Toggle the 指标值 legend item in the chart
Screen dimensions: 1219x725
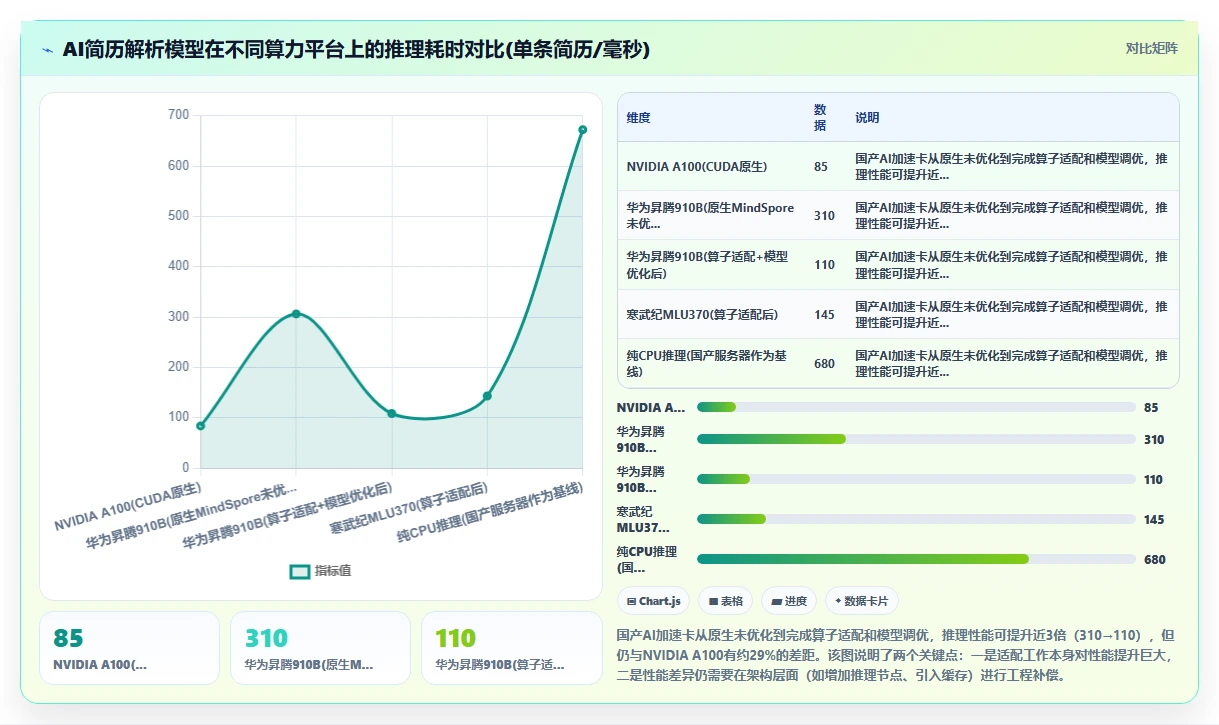point(320,571)
